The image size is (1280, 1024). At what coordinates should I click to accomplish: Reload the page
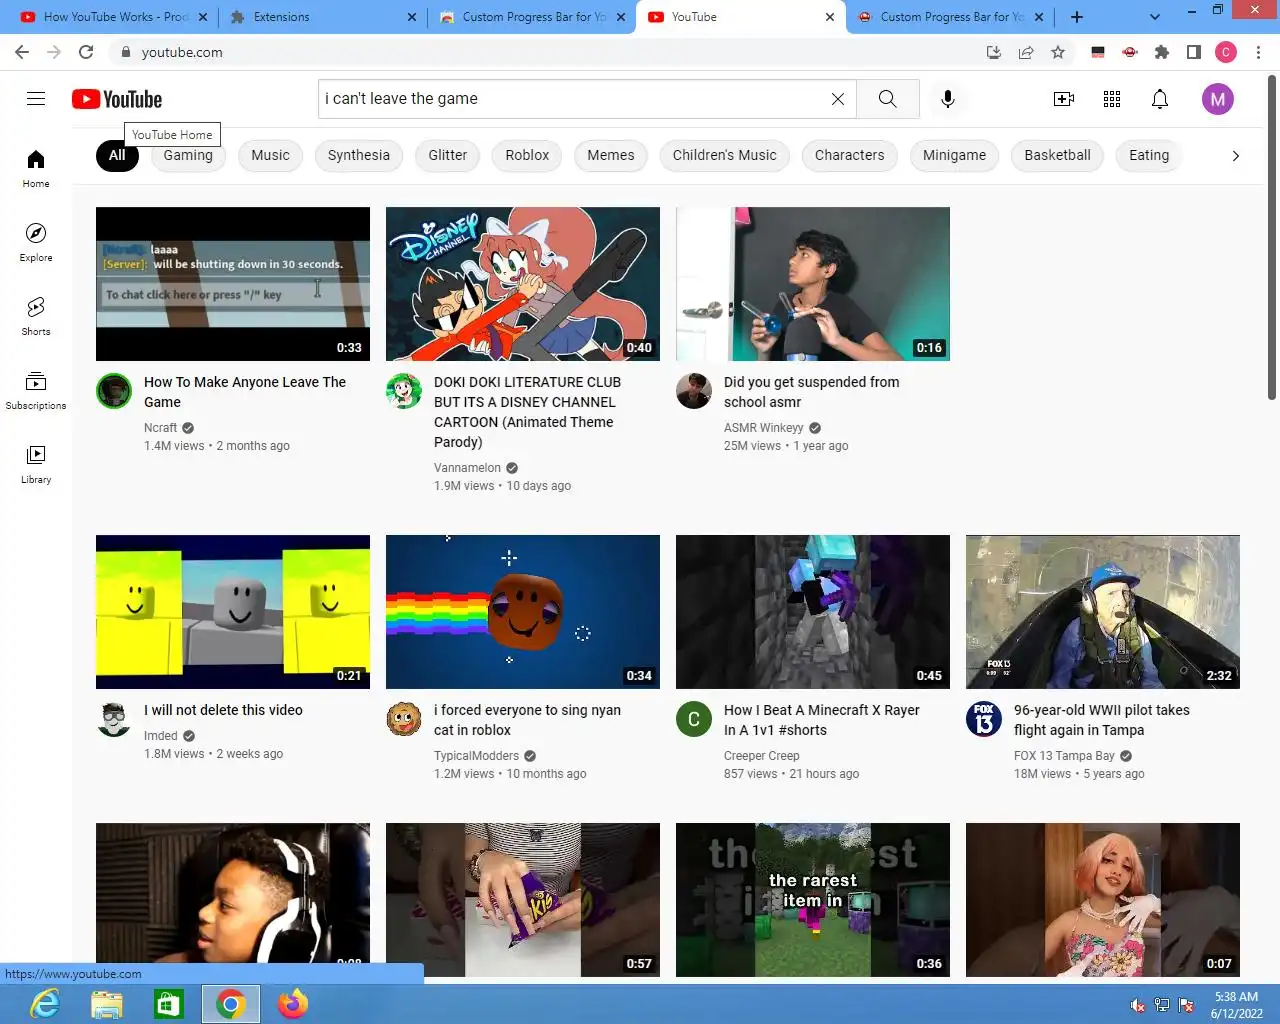click(x=86, y=52)
